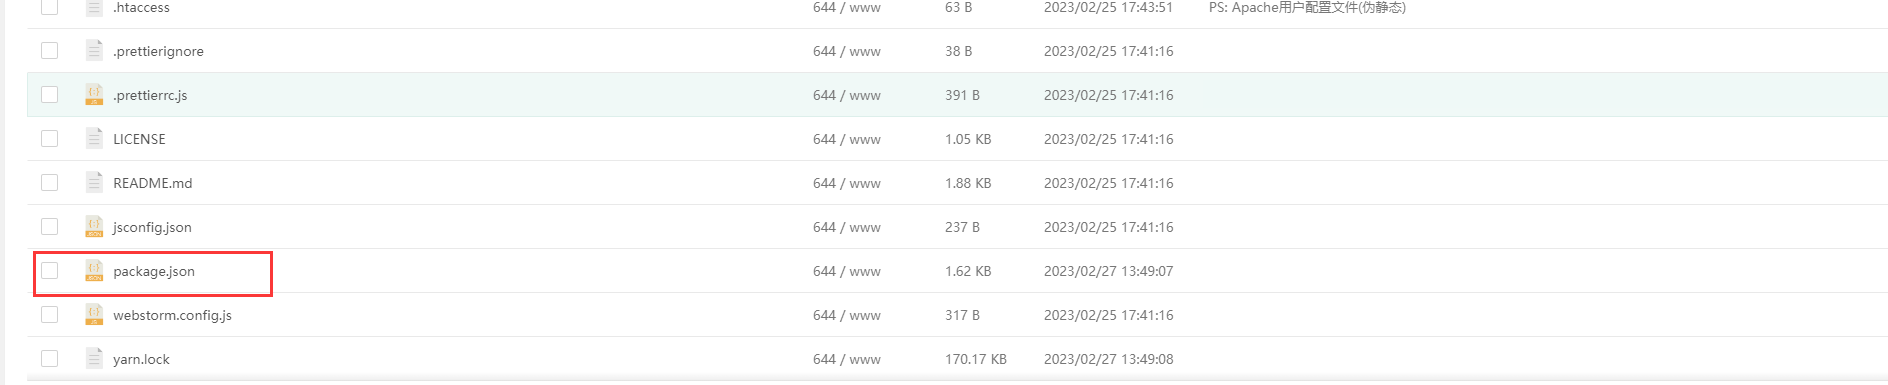
Task: Click the .prettierrc.js script icon
Action: tap(94, 95)
